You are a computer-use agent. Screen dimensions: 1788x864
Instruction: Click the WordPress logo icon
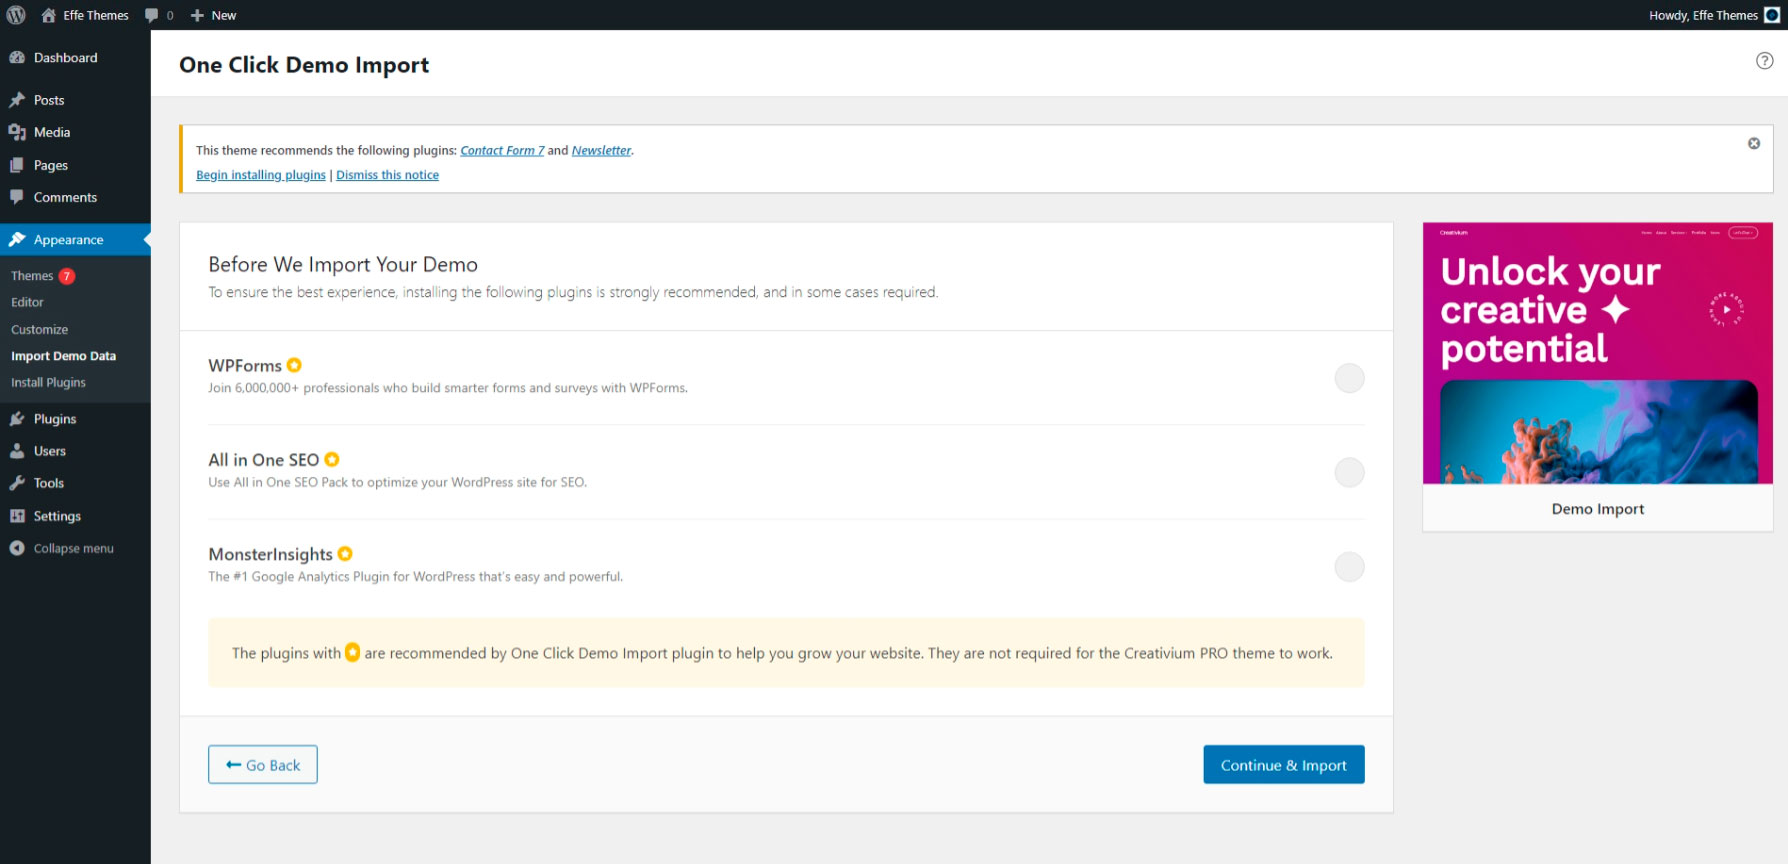tap(16, 15)
